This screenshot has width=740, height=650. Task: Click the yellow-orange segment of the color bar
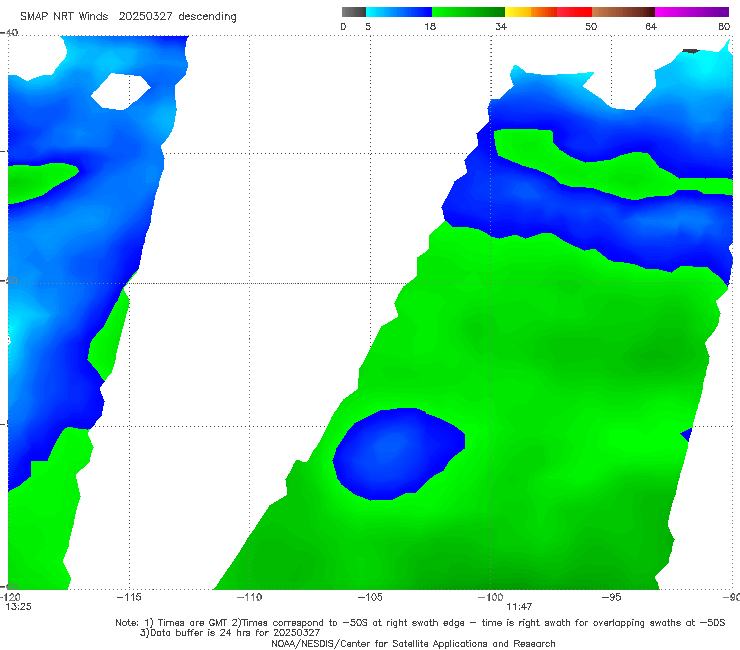pos(531,12)
